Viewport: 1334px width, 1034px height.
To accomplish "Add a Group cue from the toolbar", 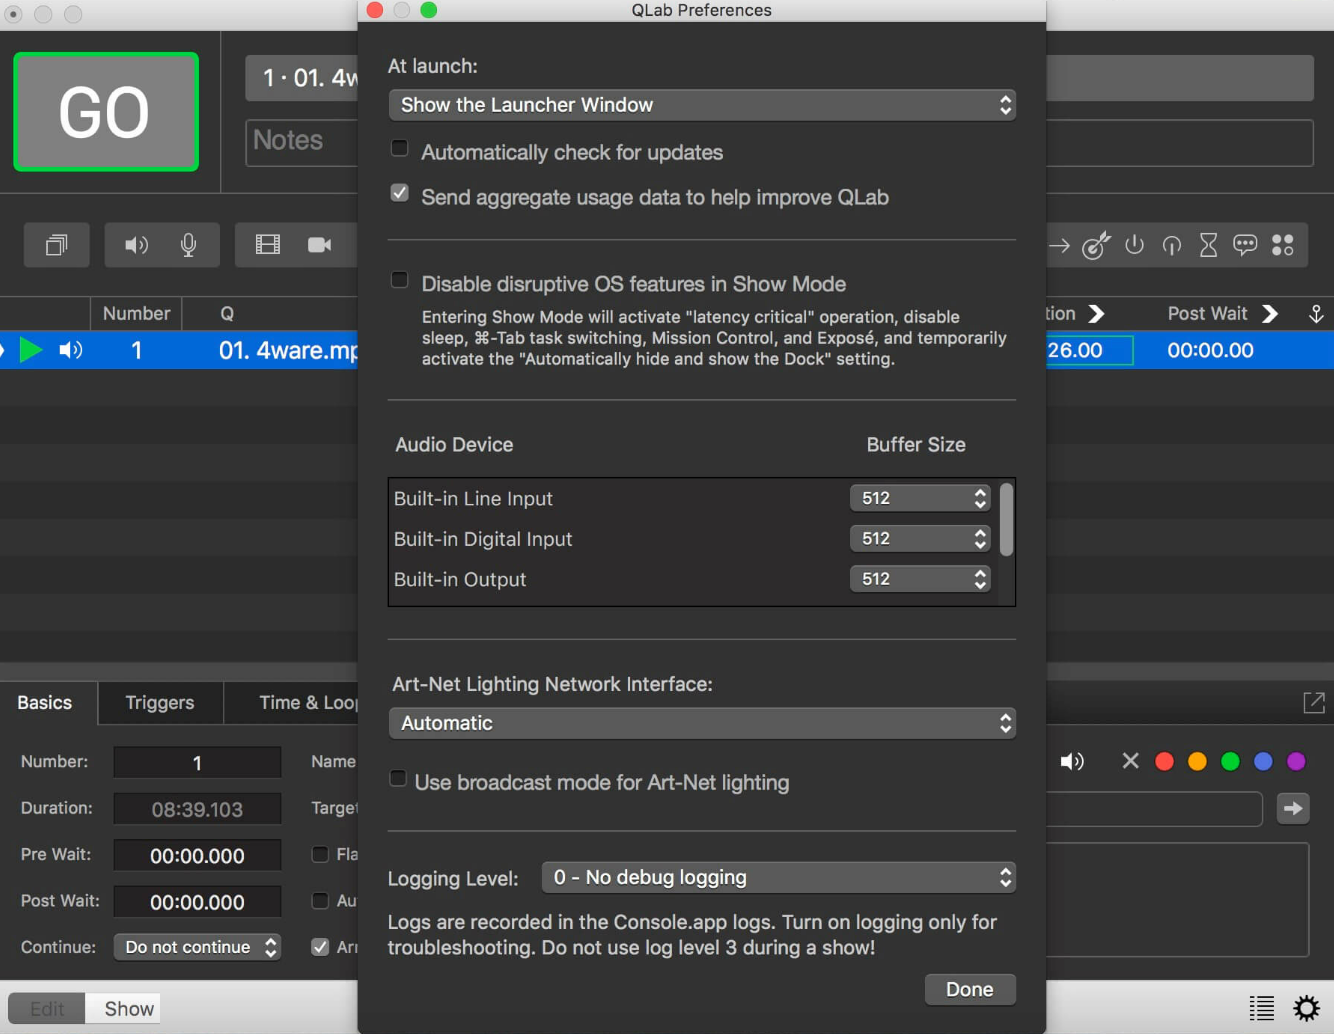I will coord(57,245).
